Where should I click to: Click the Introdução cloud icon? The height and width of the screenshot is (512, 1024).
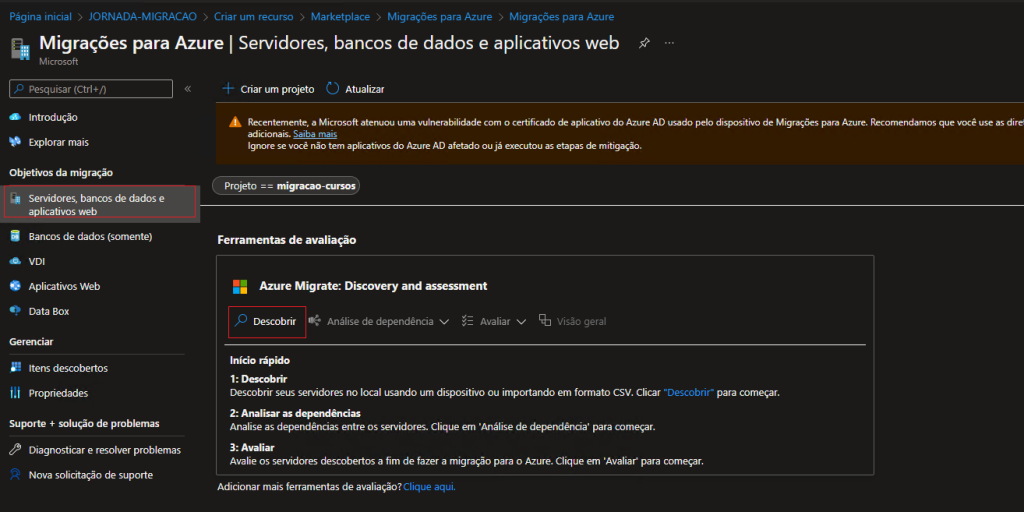click(15, 117)
